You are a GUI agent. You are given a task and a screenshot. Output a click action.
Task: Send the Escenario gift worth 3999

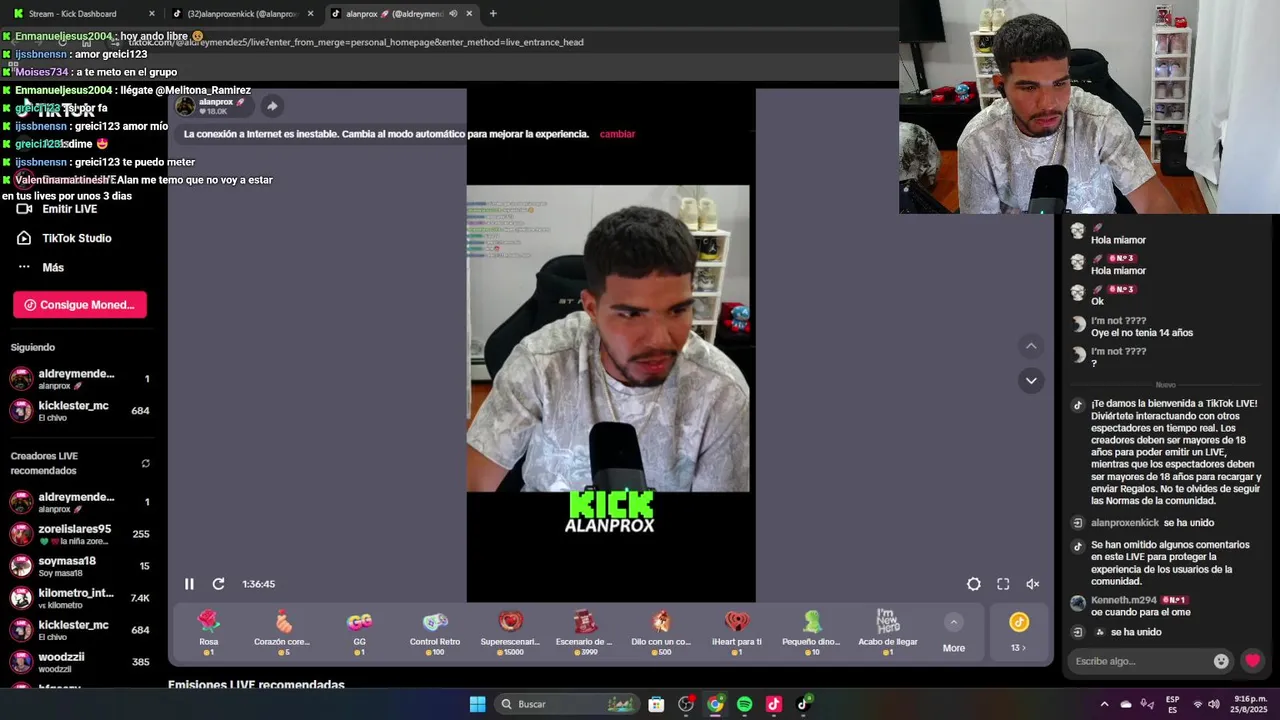point(585,633)
